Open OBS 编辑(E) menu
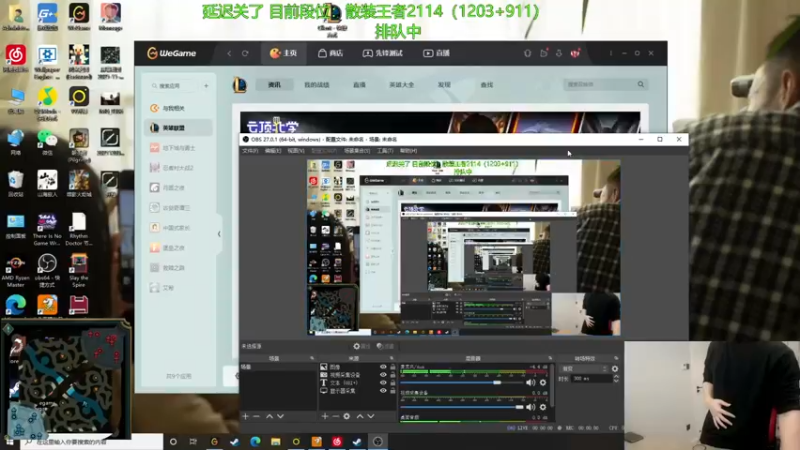The image size is (800, 450). pos(273,151)
